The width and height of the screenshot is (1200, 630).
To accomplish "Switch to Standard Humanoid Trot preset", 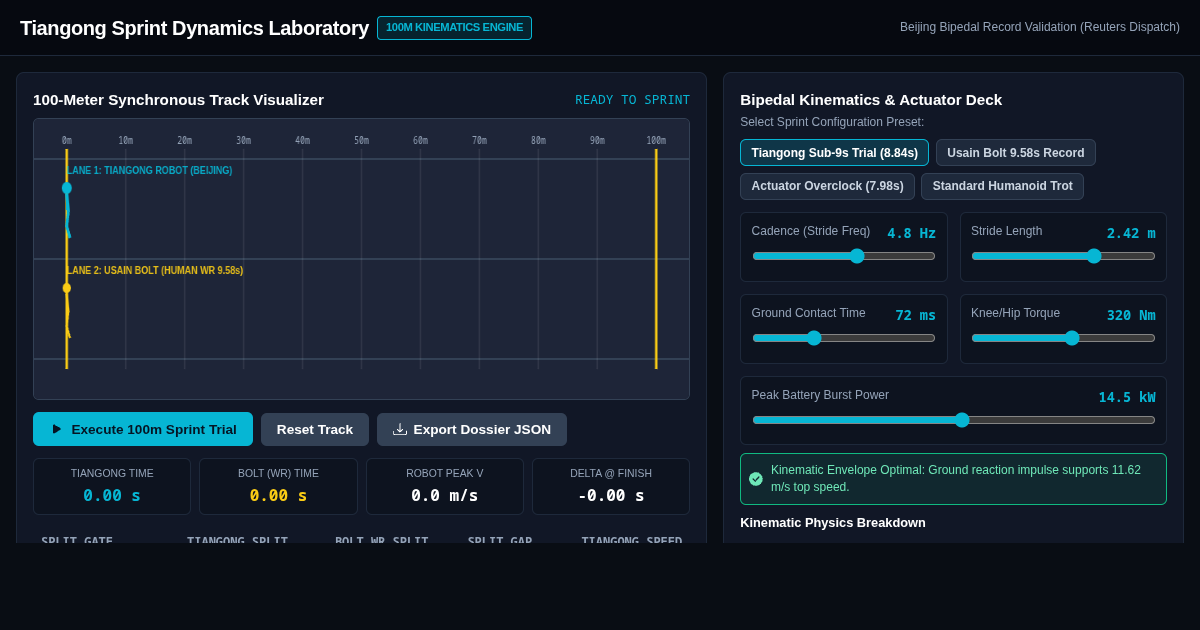I will tap(1002, 186).
